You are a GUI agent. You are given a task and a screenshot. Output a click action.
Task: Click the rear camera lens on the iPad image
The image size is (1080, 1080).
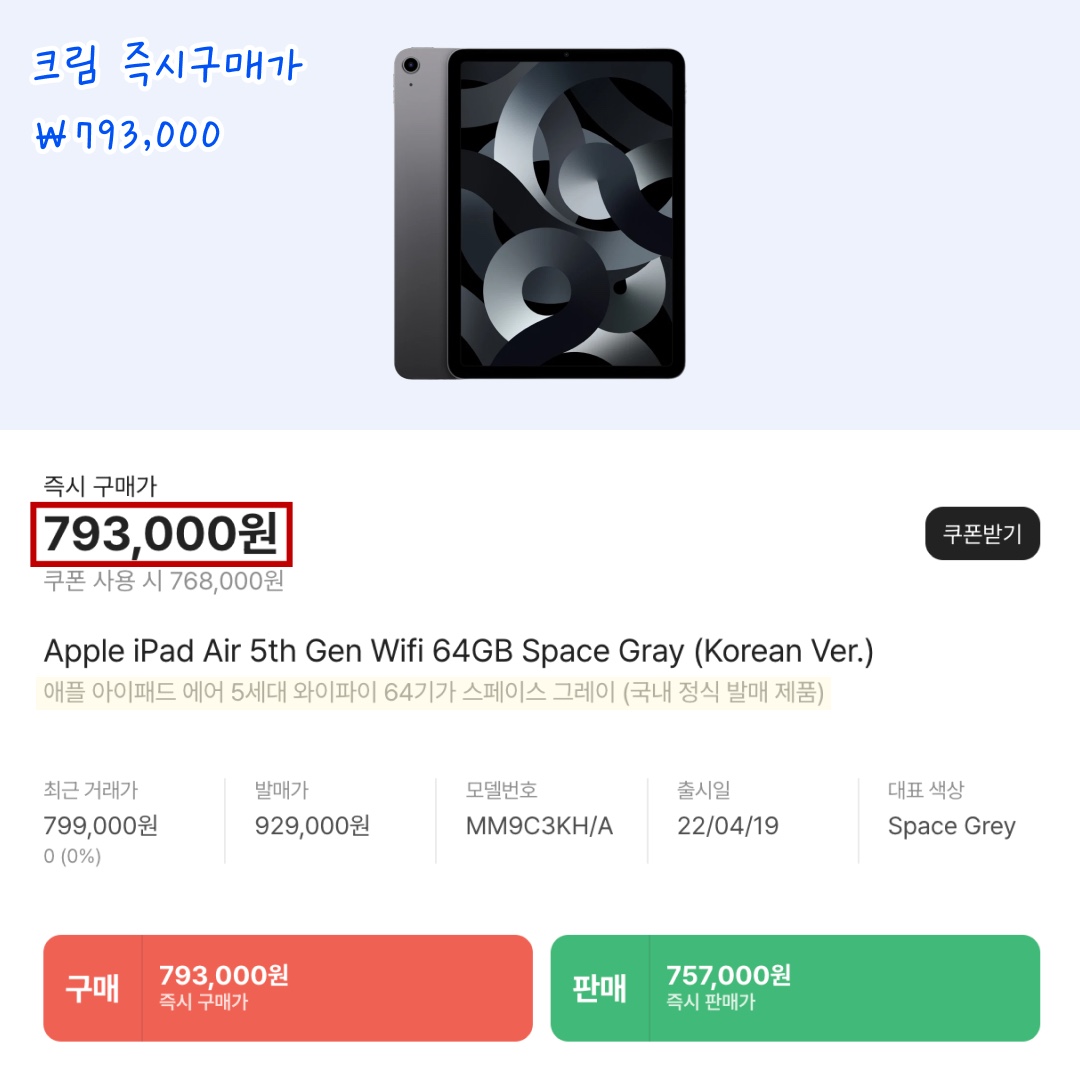coord(409,66)
